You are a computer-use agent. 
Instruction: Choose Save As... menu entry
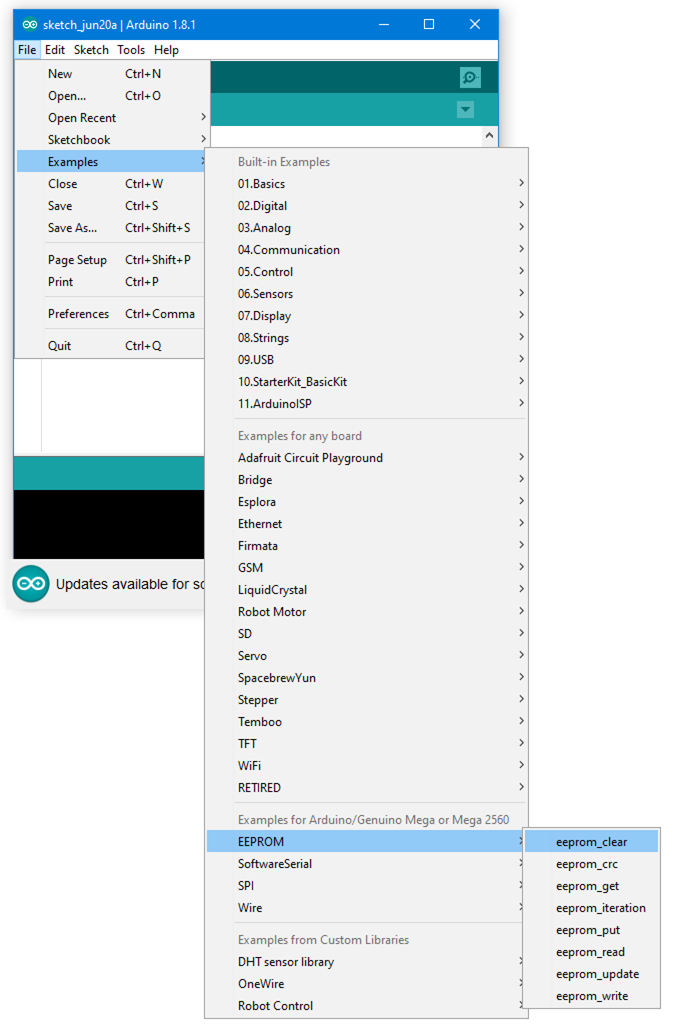111,228
